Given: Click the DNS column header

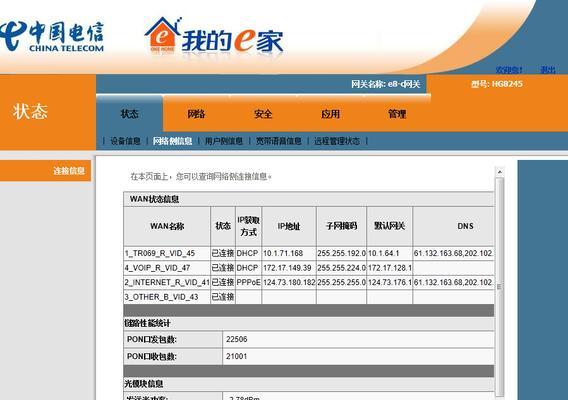Looking at the screenshot, I should [465, 226].
